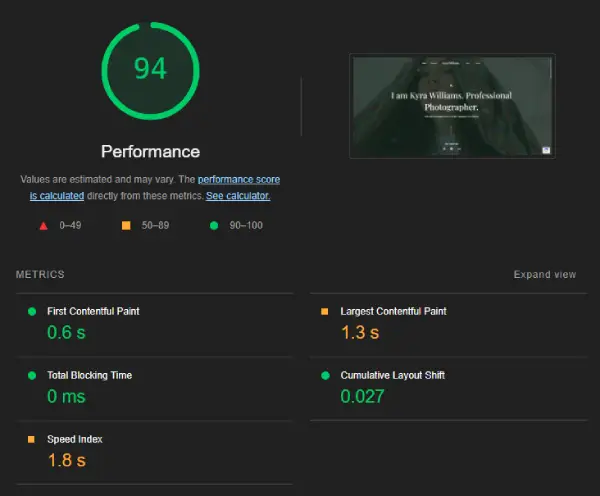The width and height of the screenshot is (600, 496).
Task: Expand the metrics view
Action: [544, 275]
